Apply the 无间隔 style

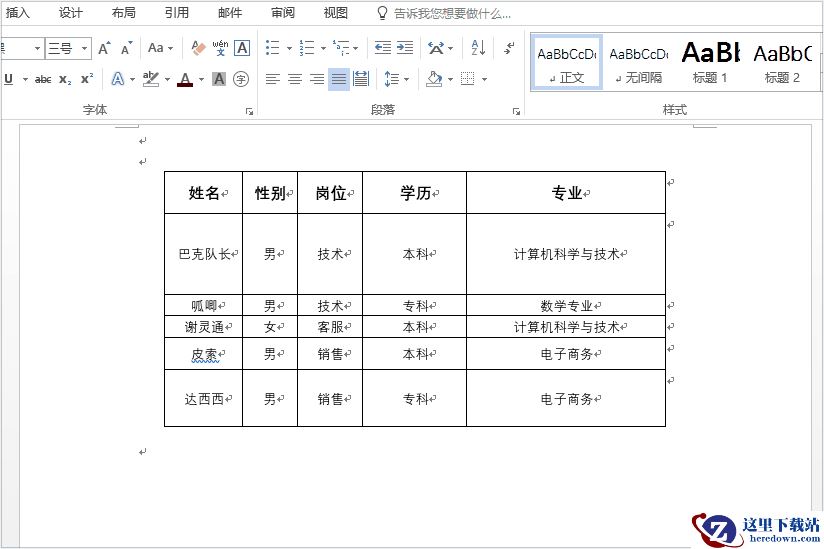point(638,63)
